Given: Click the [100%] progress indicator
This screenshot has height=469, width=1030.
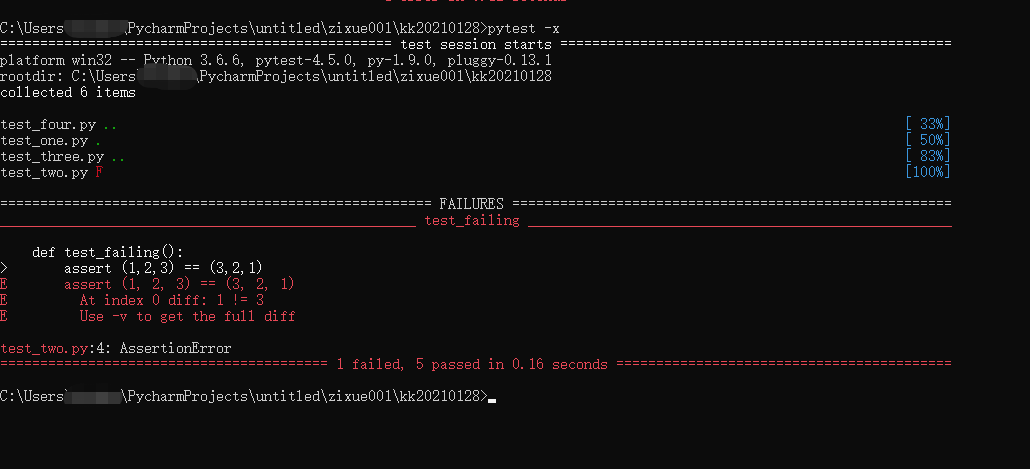Looking at the screenshot, I should [927, 173].
